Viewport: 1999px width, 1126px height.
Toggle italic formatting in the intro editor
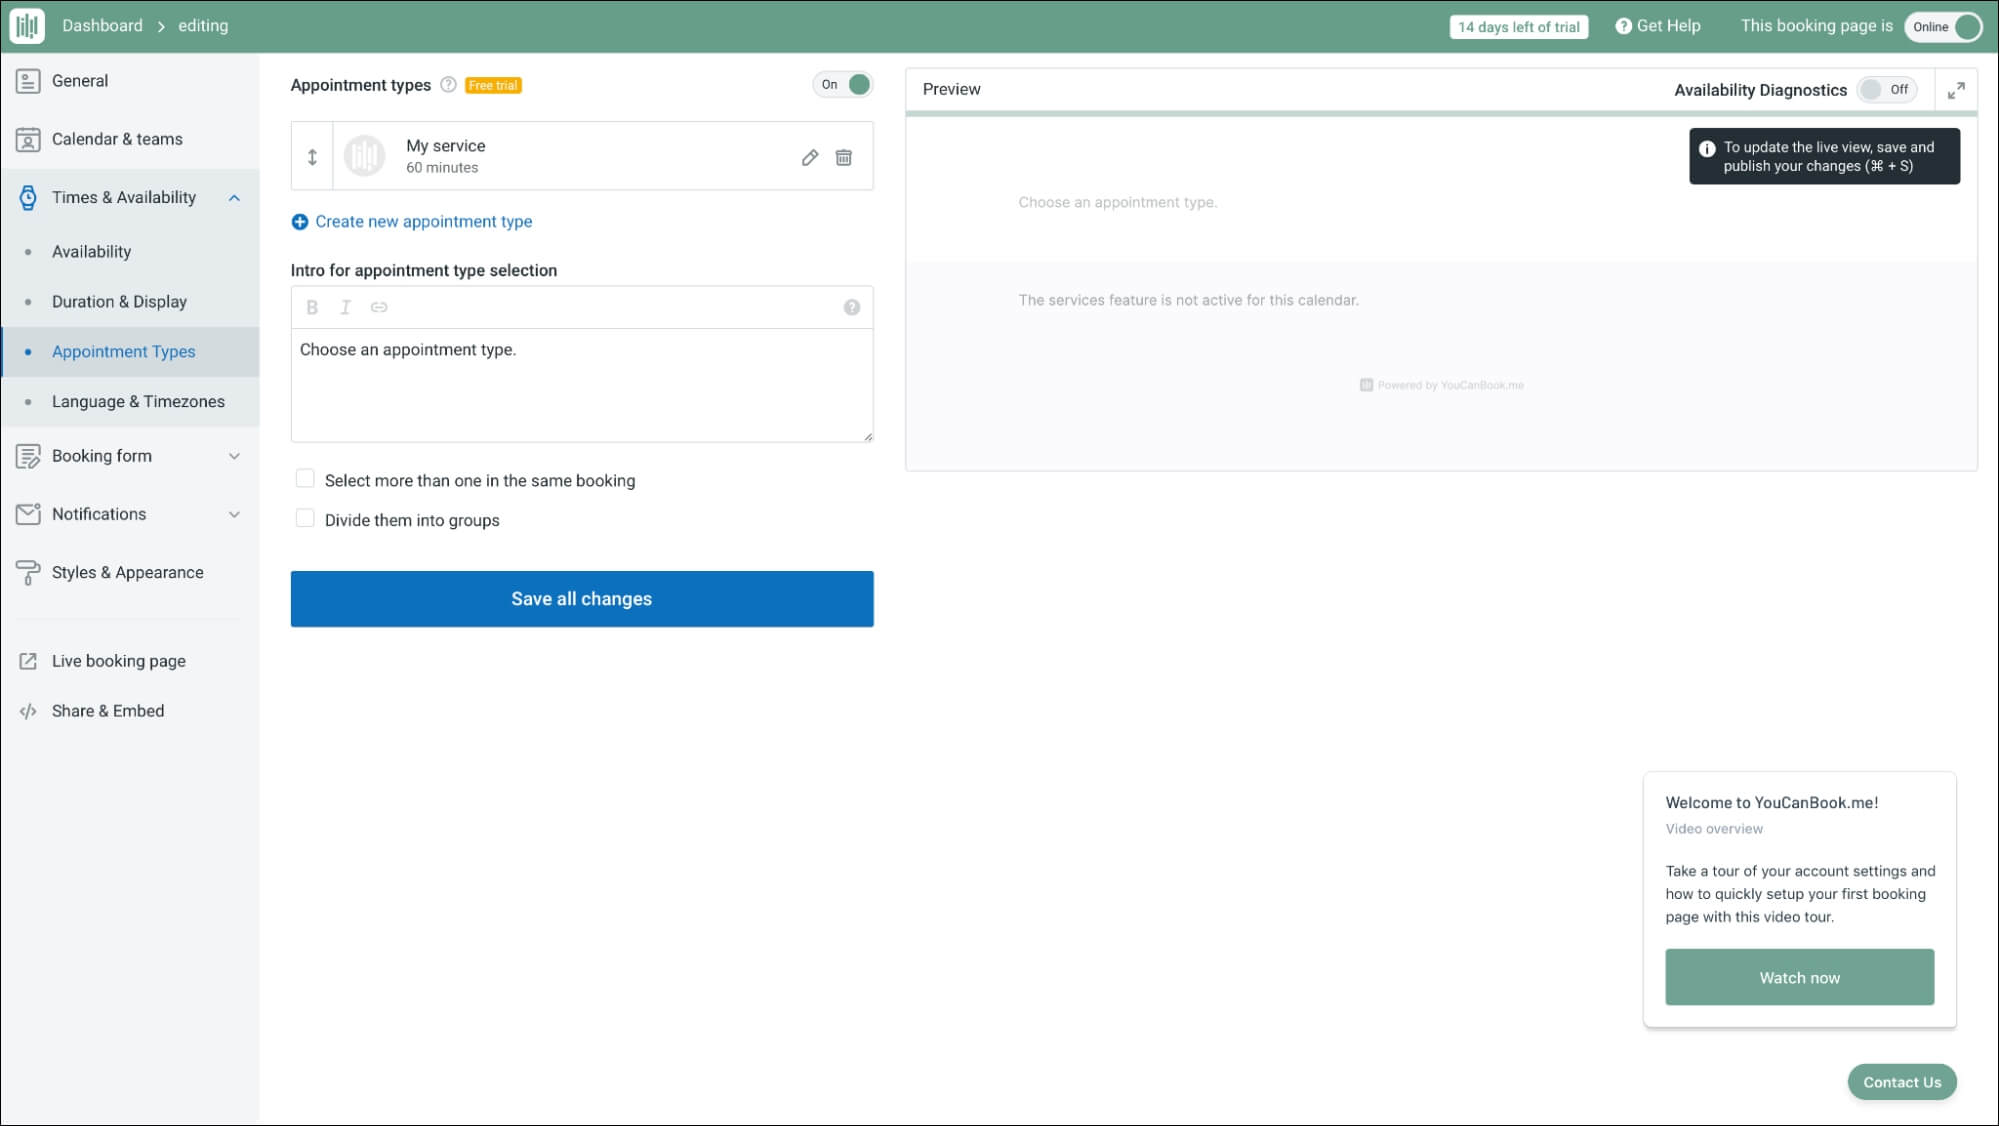345,307
